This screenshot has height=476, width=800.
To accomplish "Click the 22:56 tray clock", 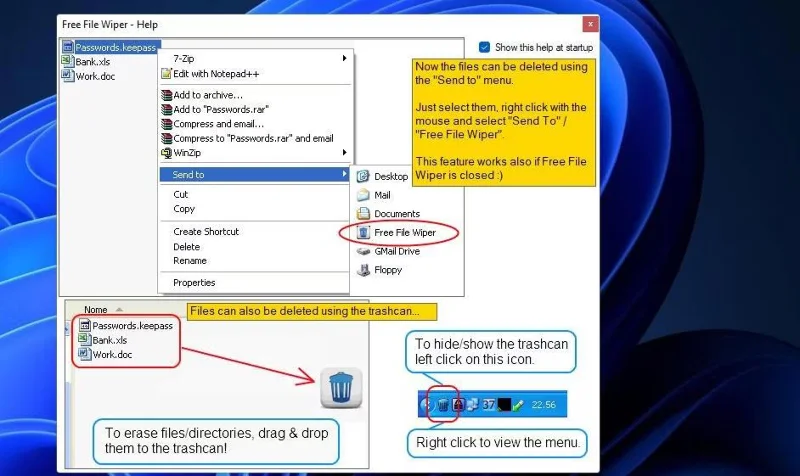I will (x=543, y=405).
